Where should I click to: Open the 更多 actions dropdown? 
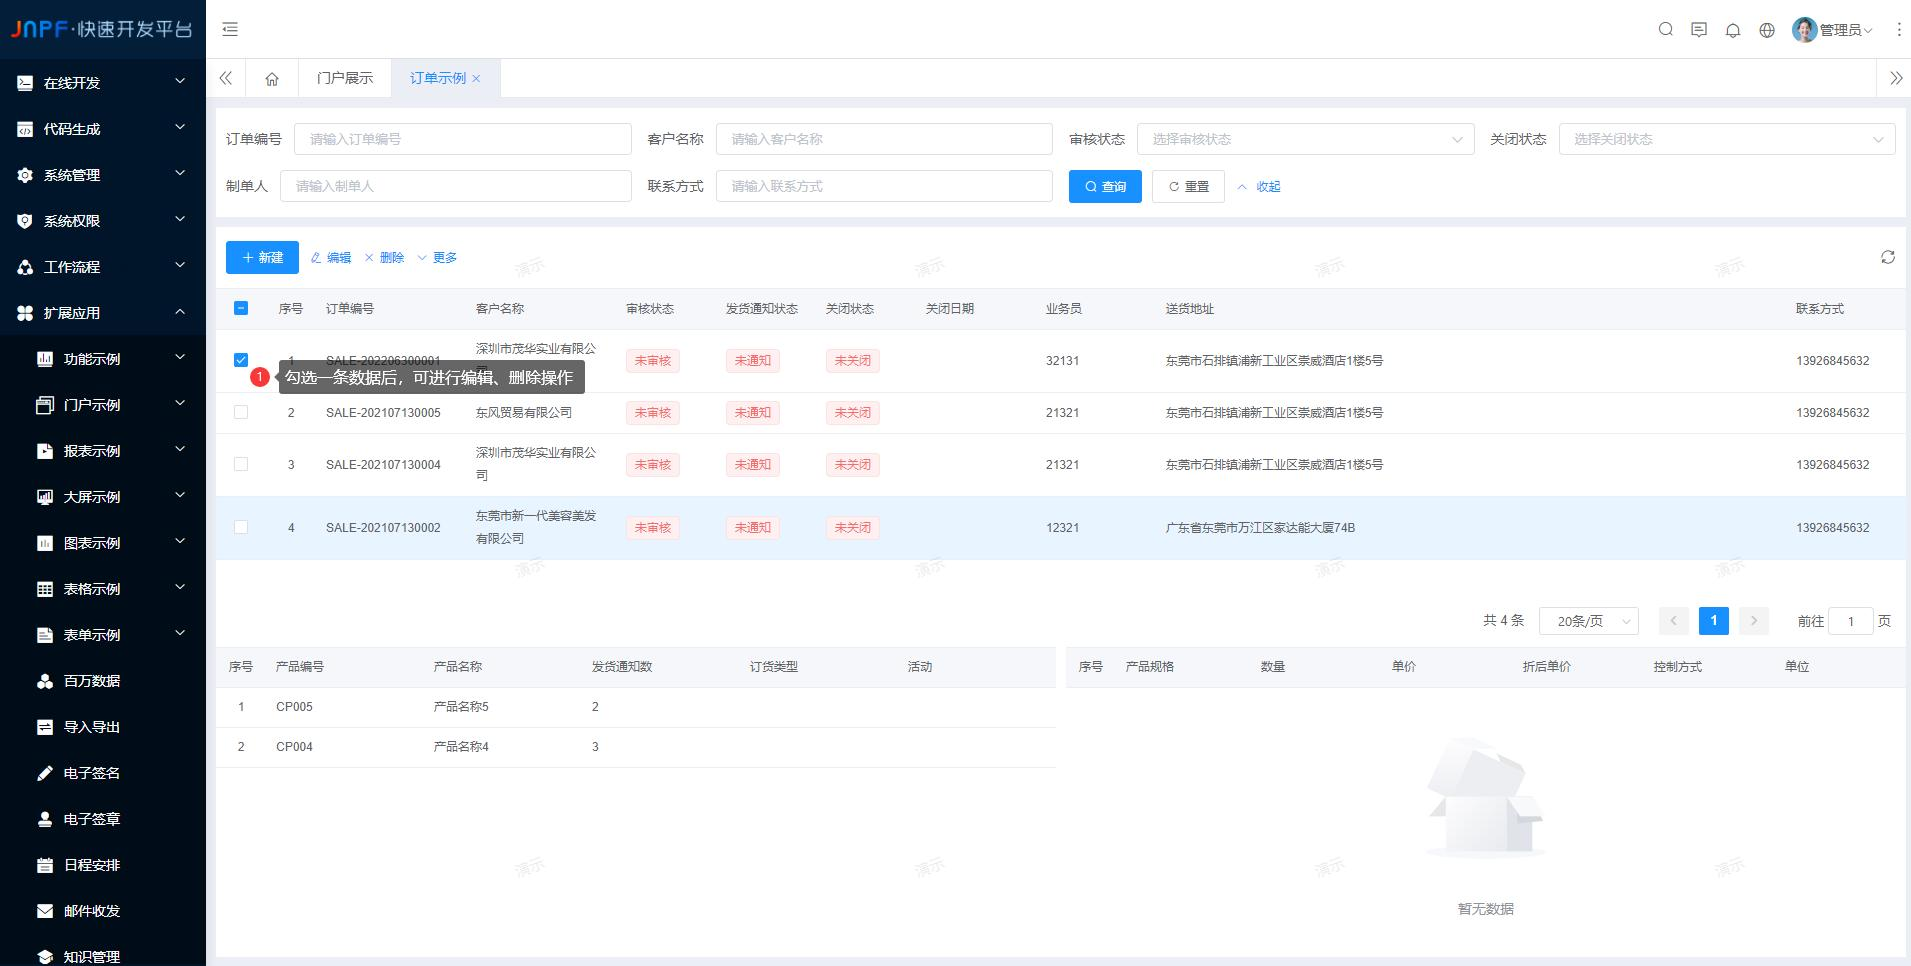click(x=437, y=257)
